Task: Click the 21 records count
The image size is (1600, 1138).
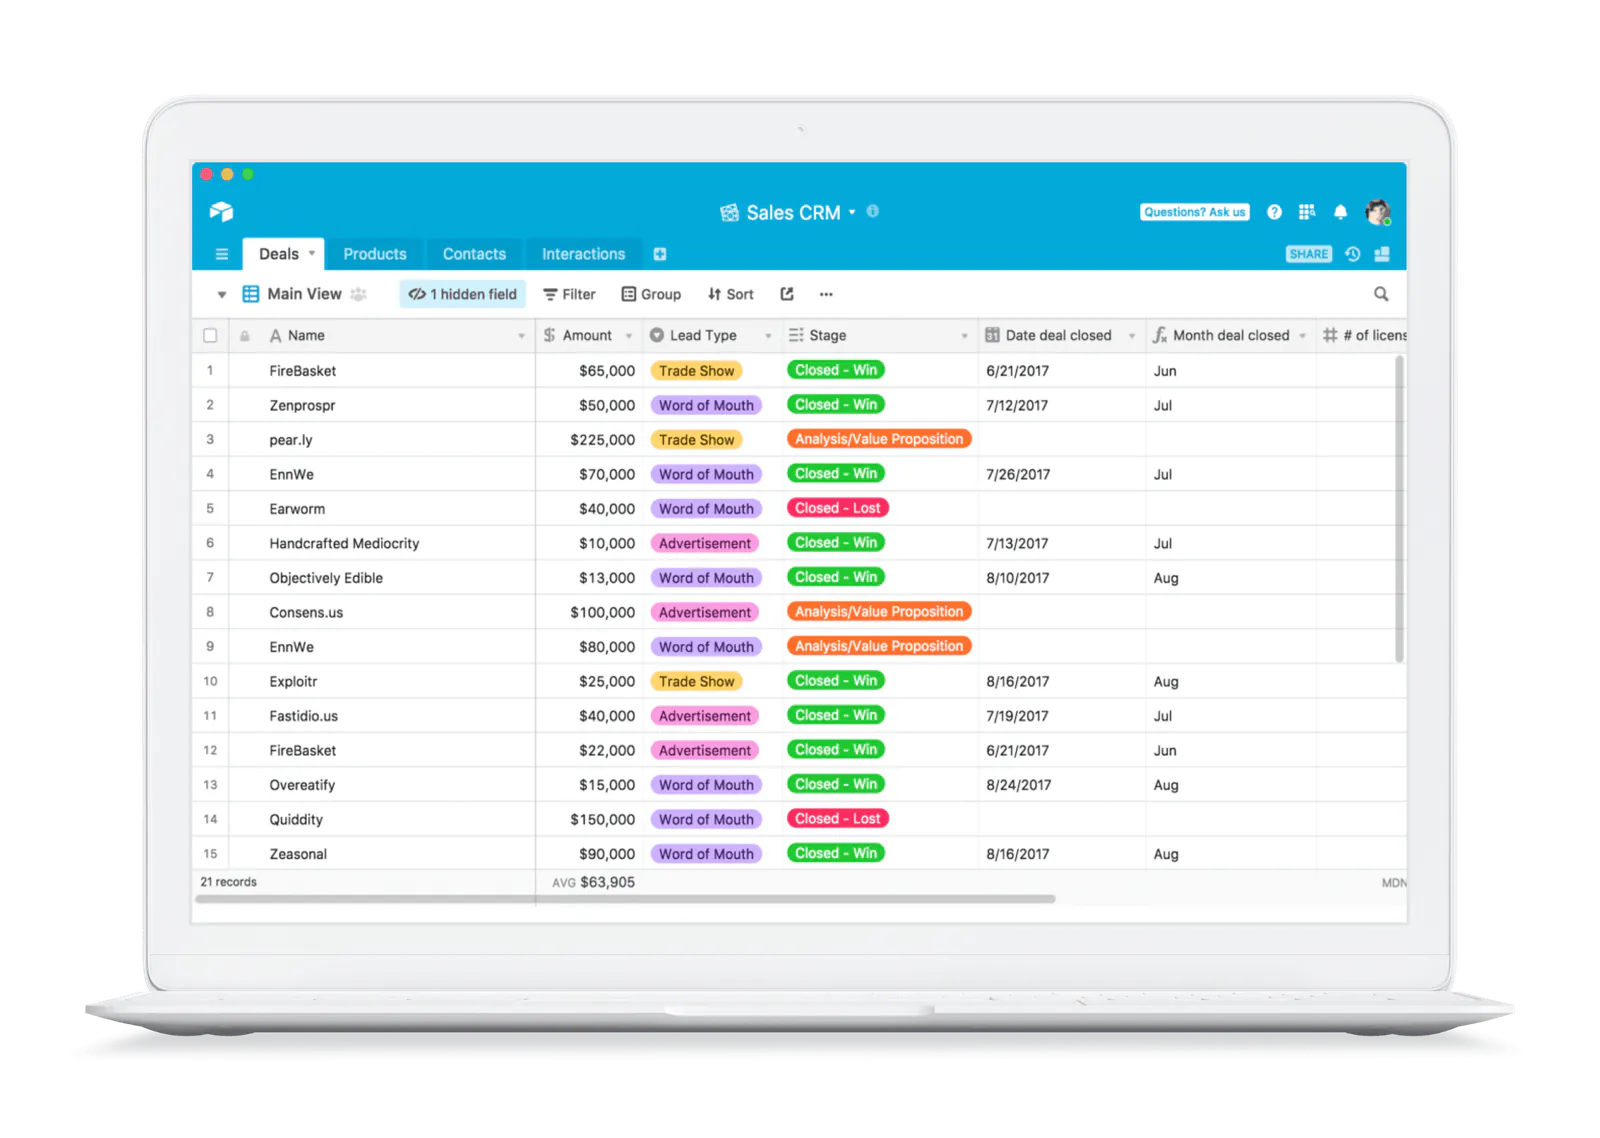Action: click(x=229, y=882)
